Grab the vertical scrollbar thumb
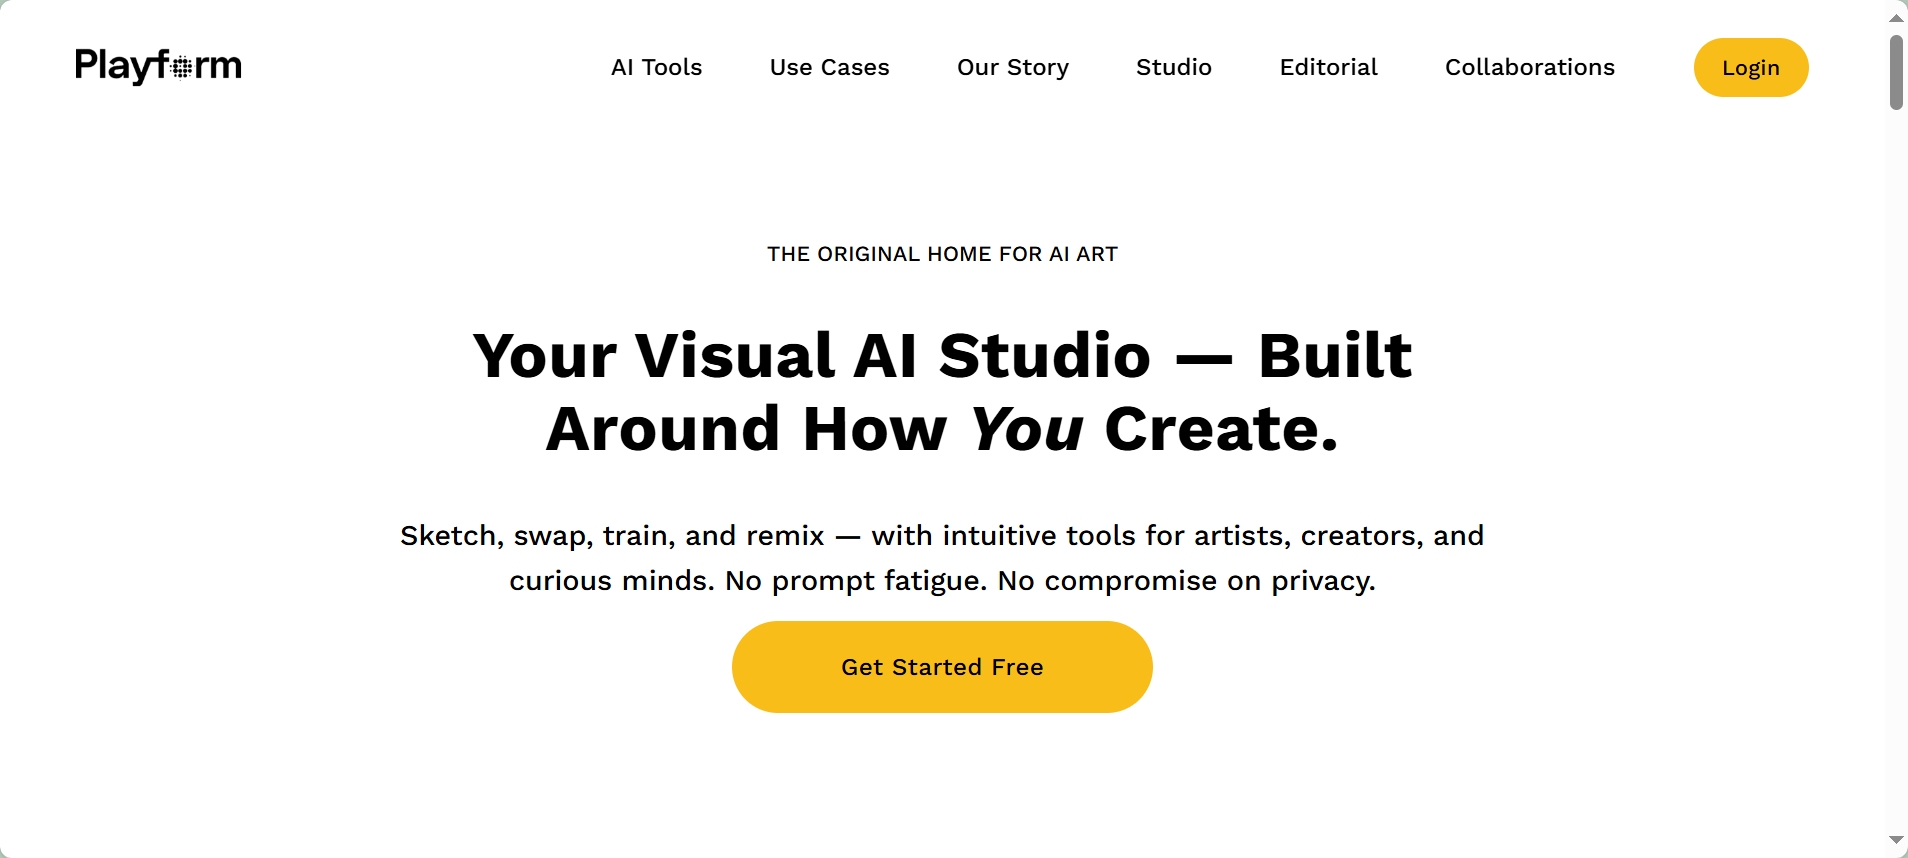The width and height of the screenshot is (1908, 858). (1896, 72)
